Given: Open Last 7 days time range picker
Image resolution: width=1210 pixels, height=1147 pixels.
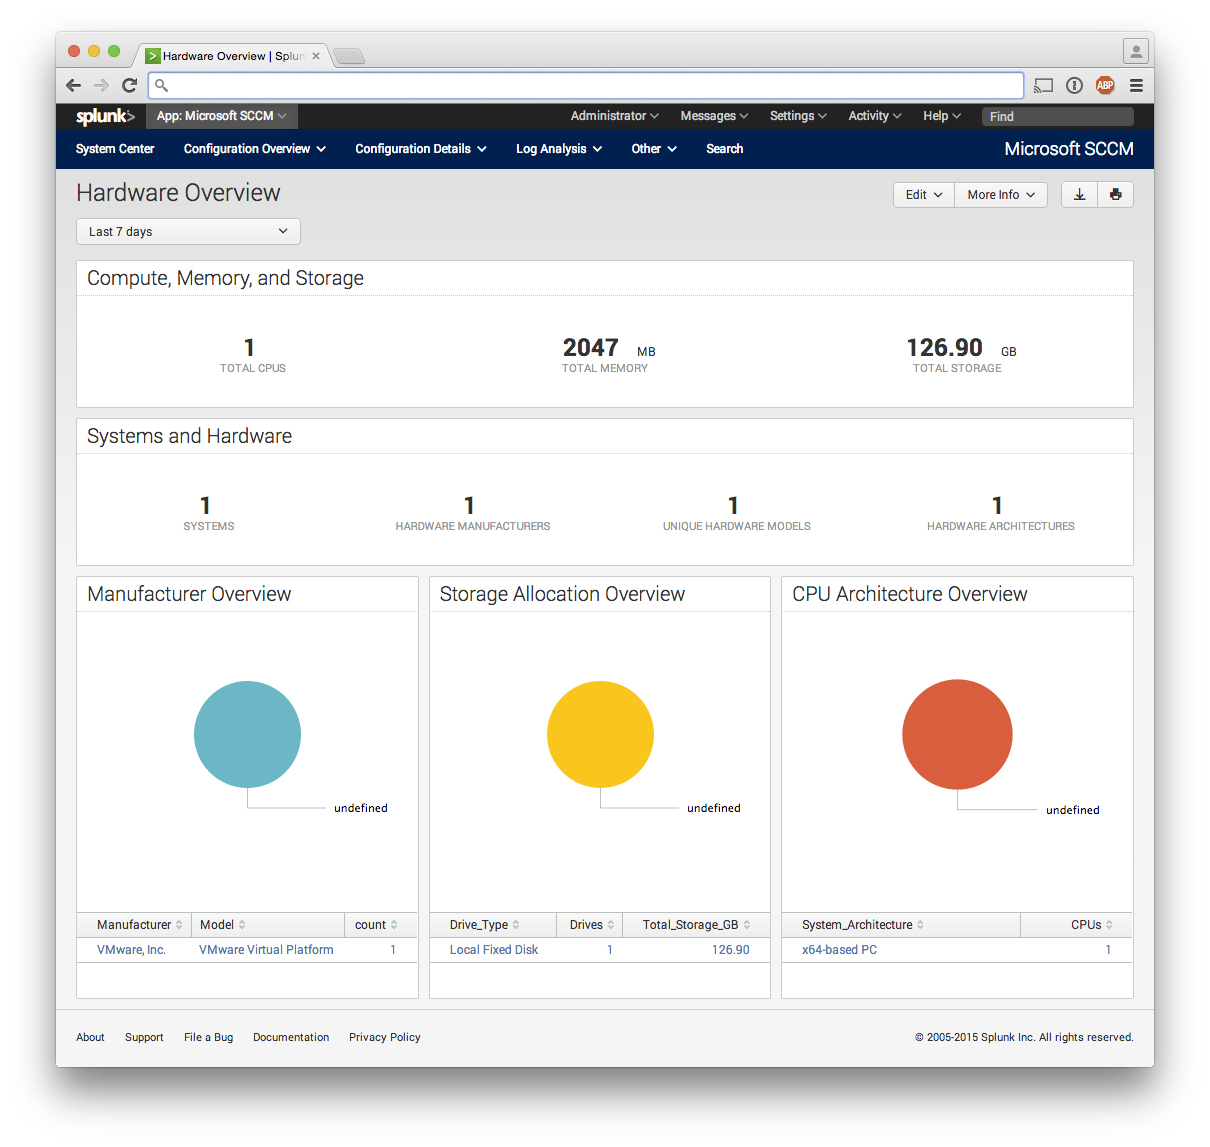Looking at the screenshot, I should pos(188,232).
